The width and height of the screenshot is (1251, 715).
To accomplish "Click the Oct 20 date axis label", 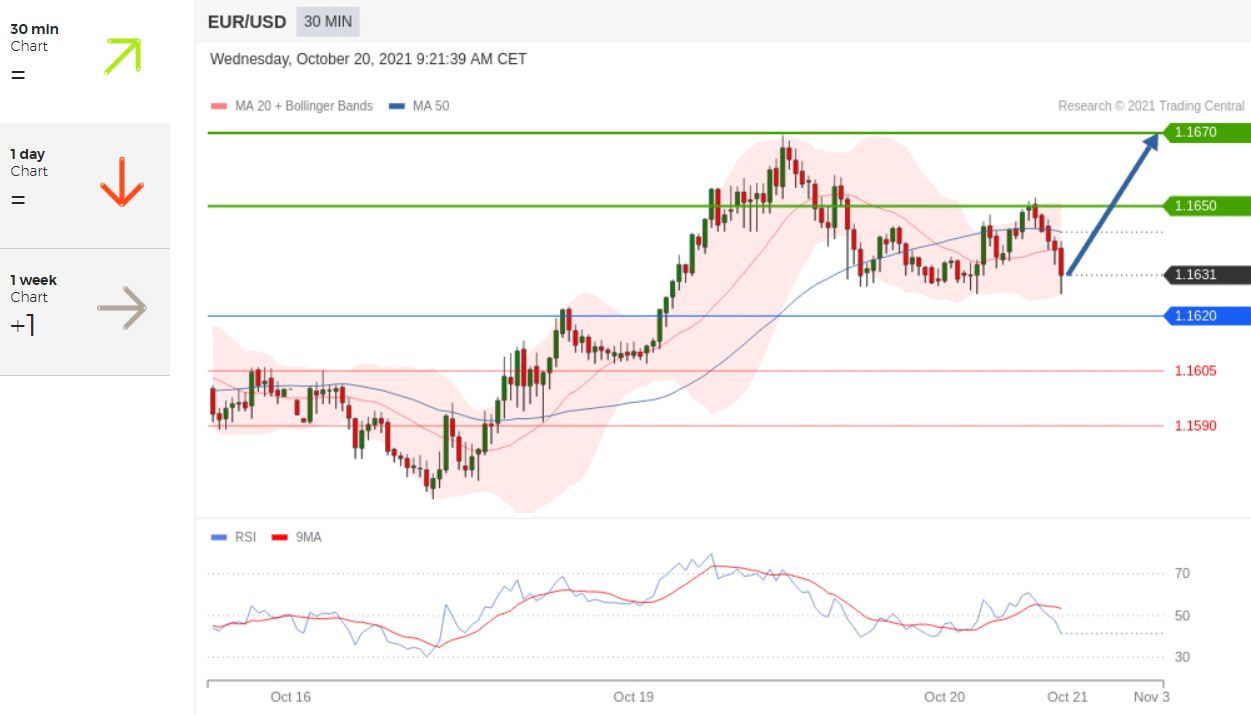I will 945,697.
